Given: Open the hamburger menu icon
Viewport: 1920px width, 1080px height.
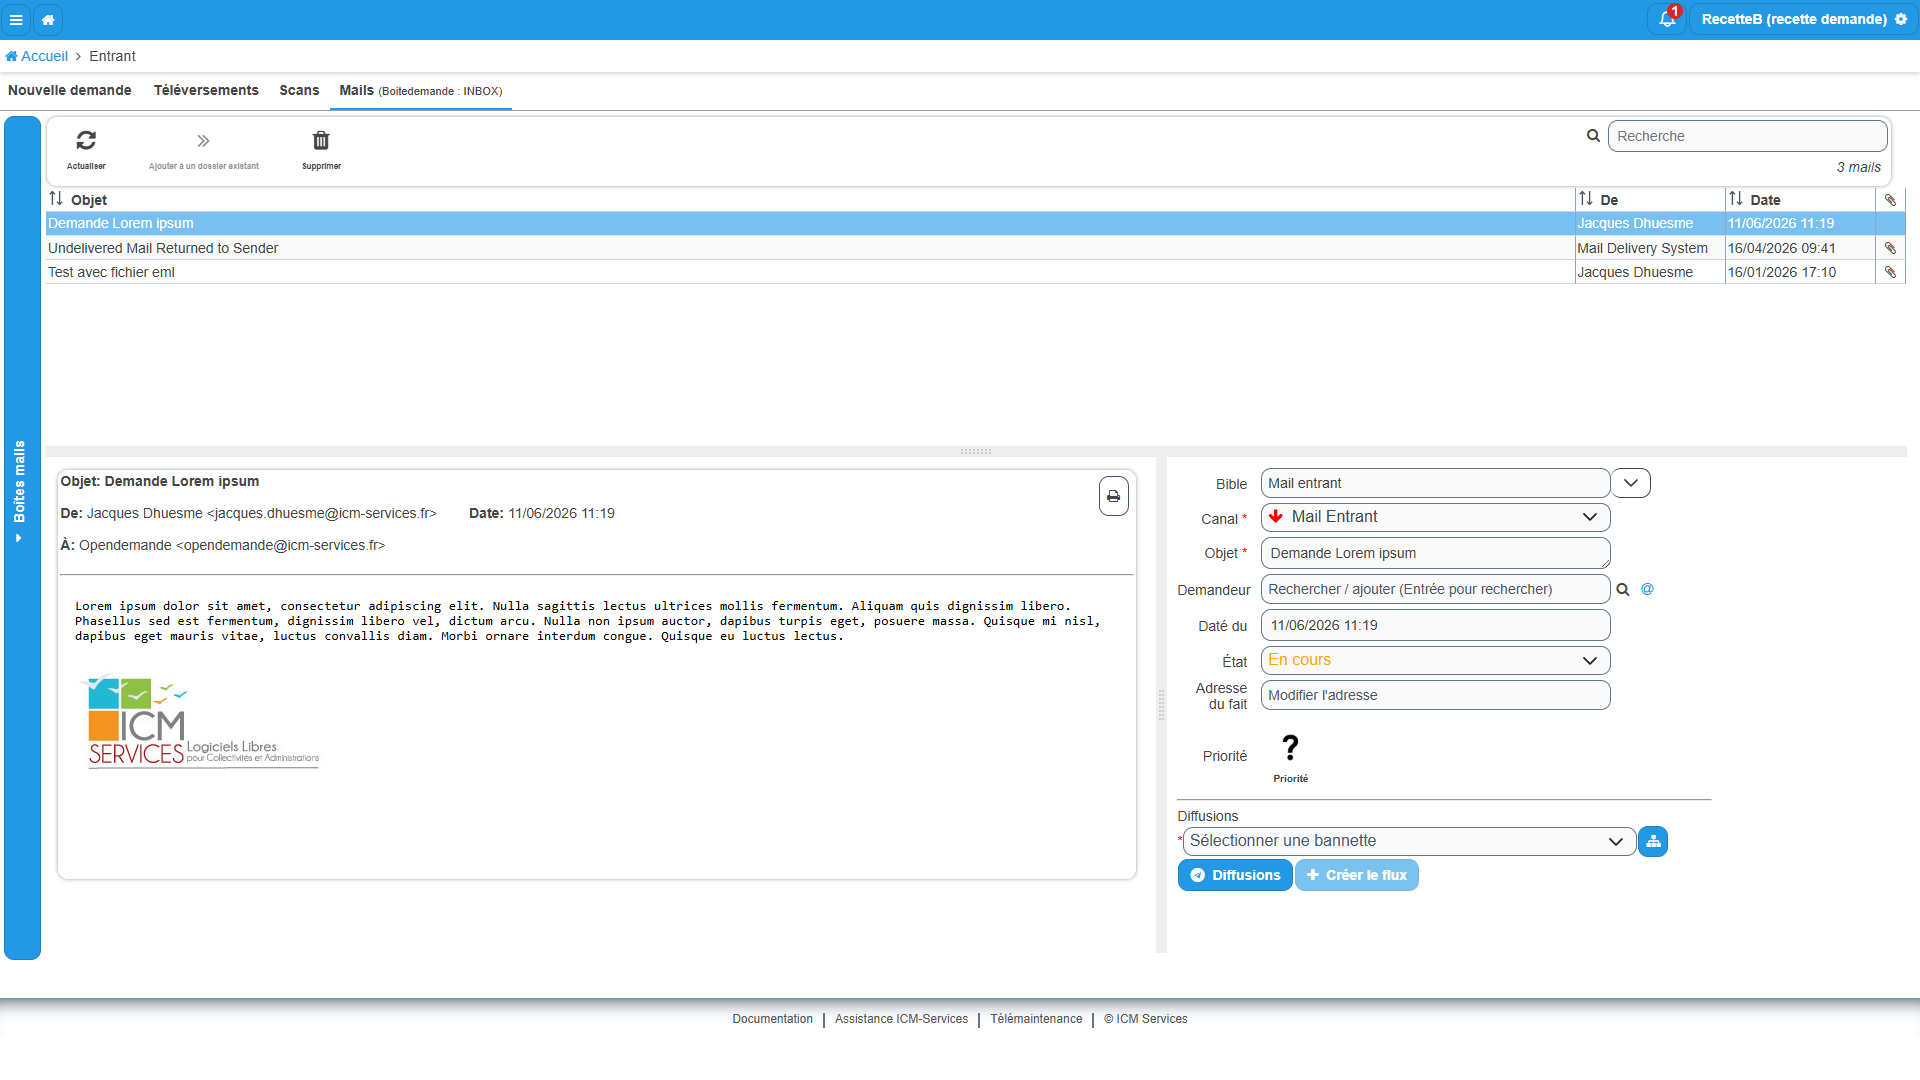Looking at the screenshot, I should [x=16, y=19].
